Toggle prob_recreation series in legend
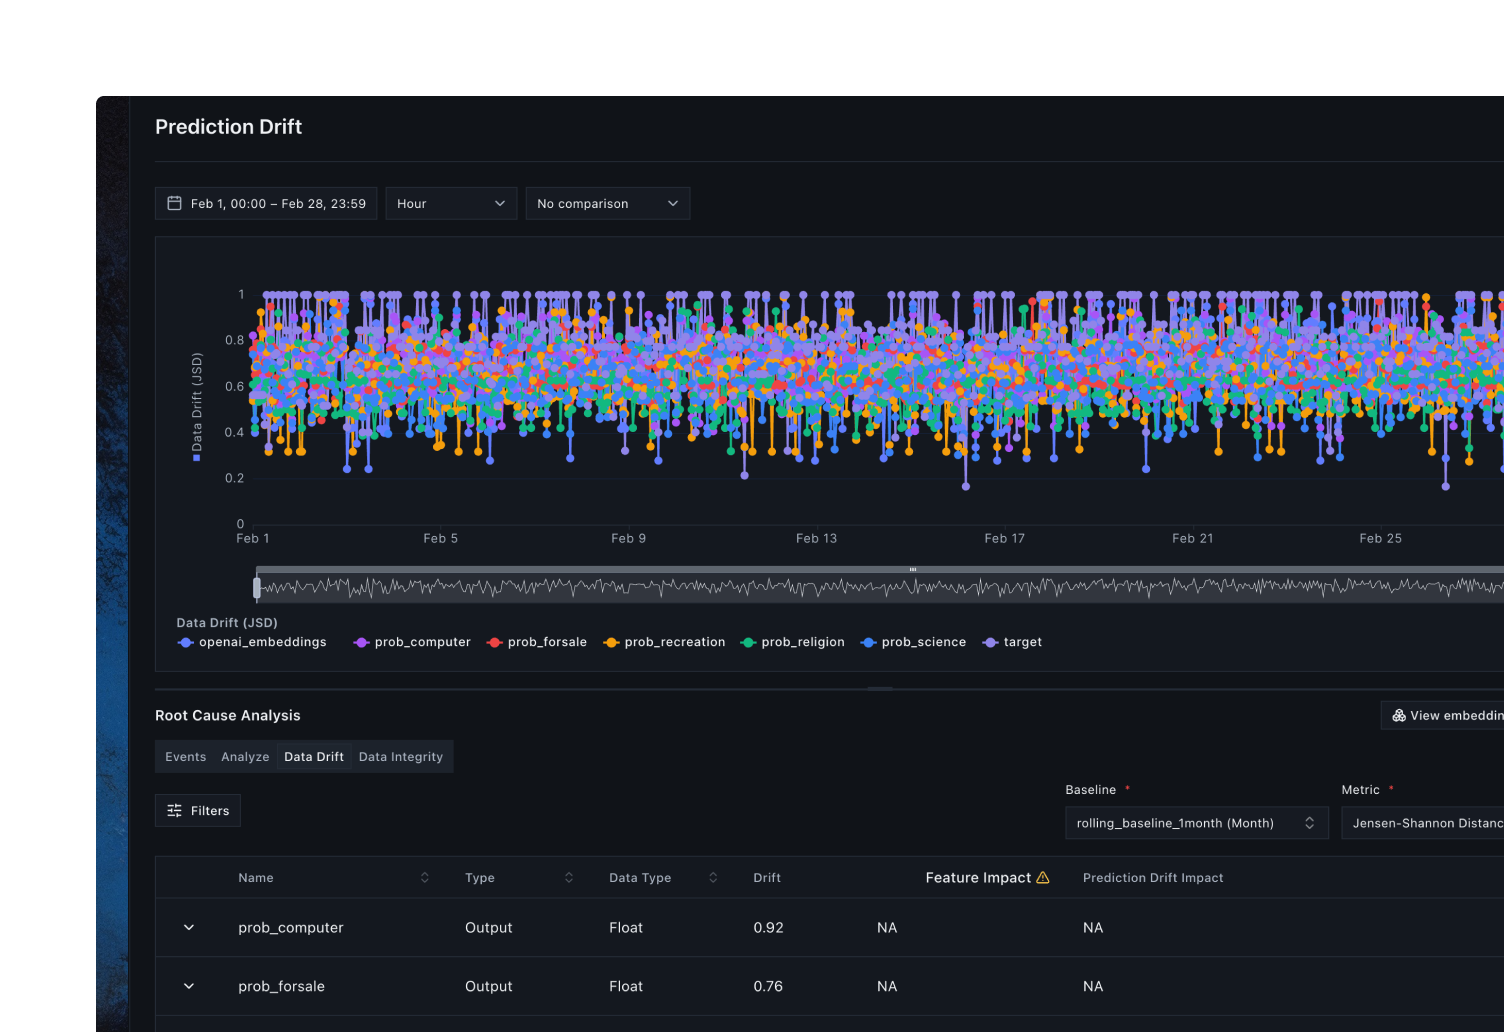The width and height of the screenshot is (1504, 1032). tap(664, 642)
